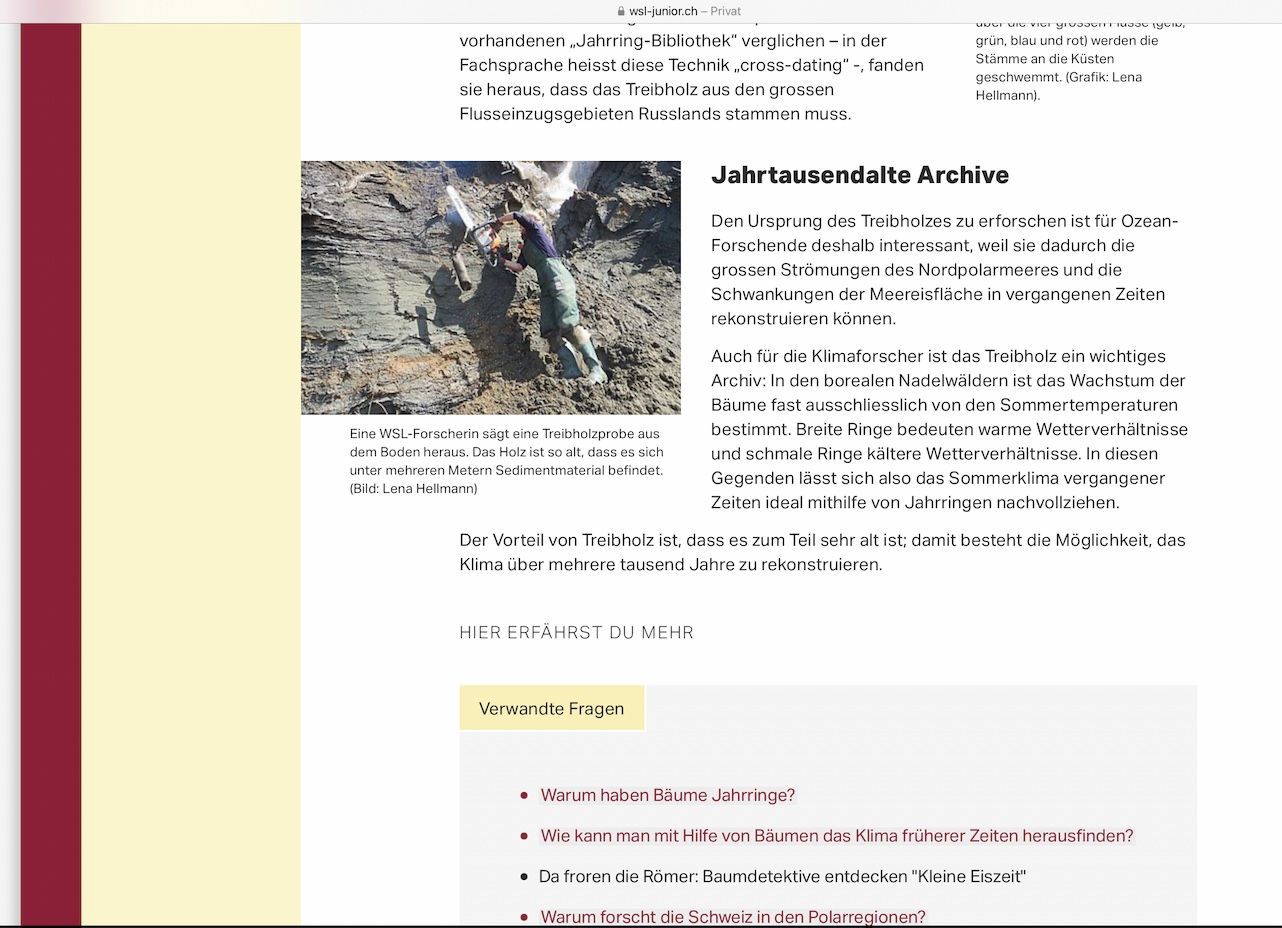Click the photo caption starting Eine WSL-Forscherin

[506, 461]
